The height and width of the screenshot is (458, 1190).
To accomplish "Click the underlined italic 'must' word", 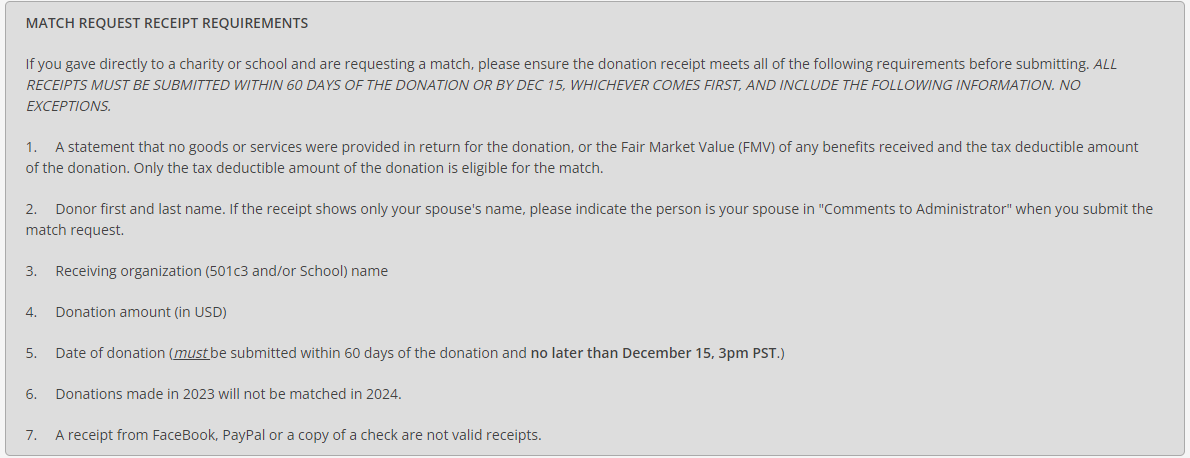I will pyautogui.click(x=191, y=353).
